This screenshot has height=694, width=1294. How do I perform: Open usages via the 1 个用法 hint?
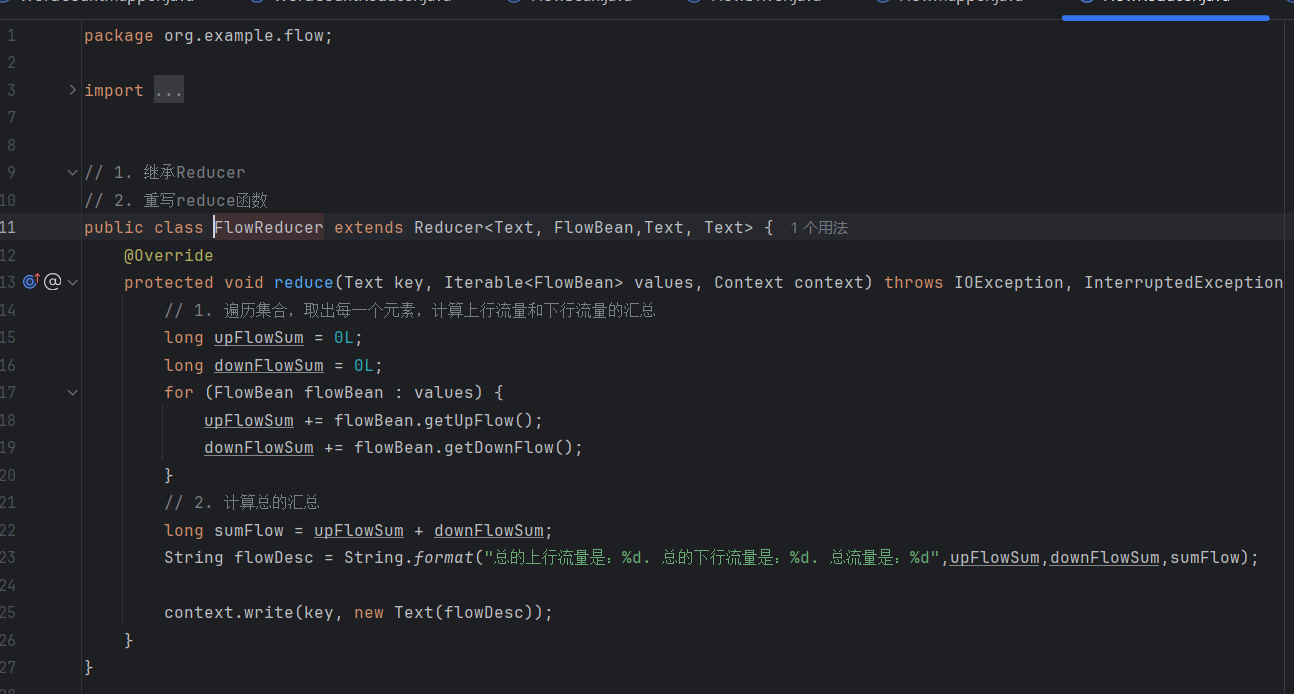(x=818, y=227)
